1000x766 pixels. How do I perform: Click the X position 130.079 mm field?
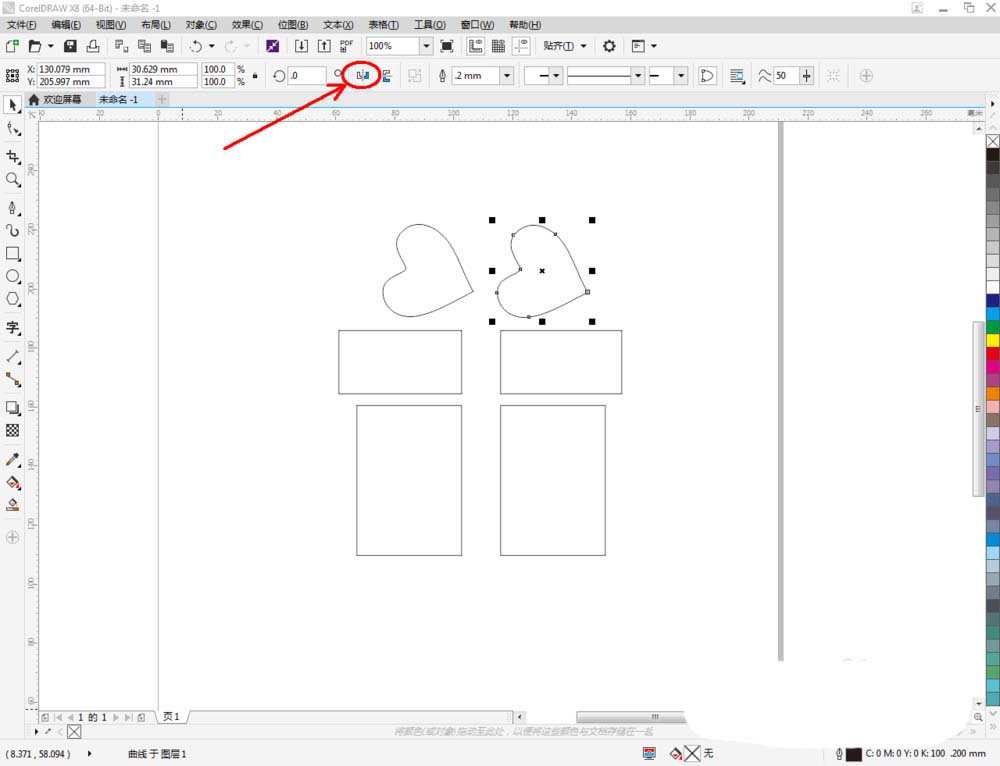71,69
